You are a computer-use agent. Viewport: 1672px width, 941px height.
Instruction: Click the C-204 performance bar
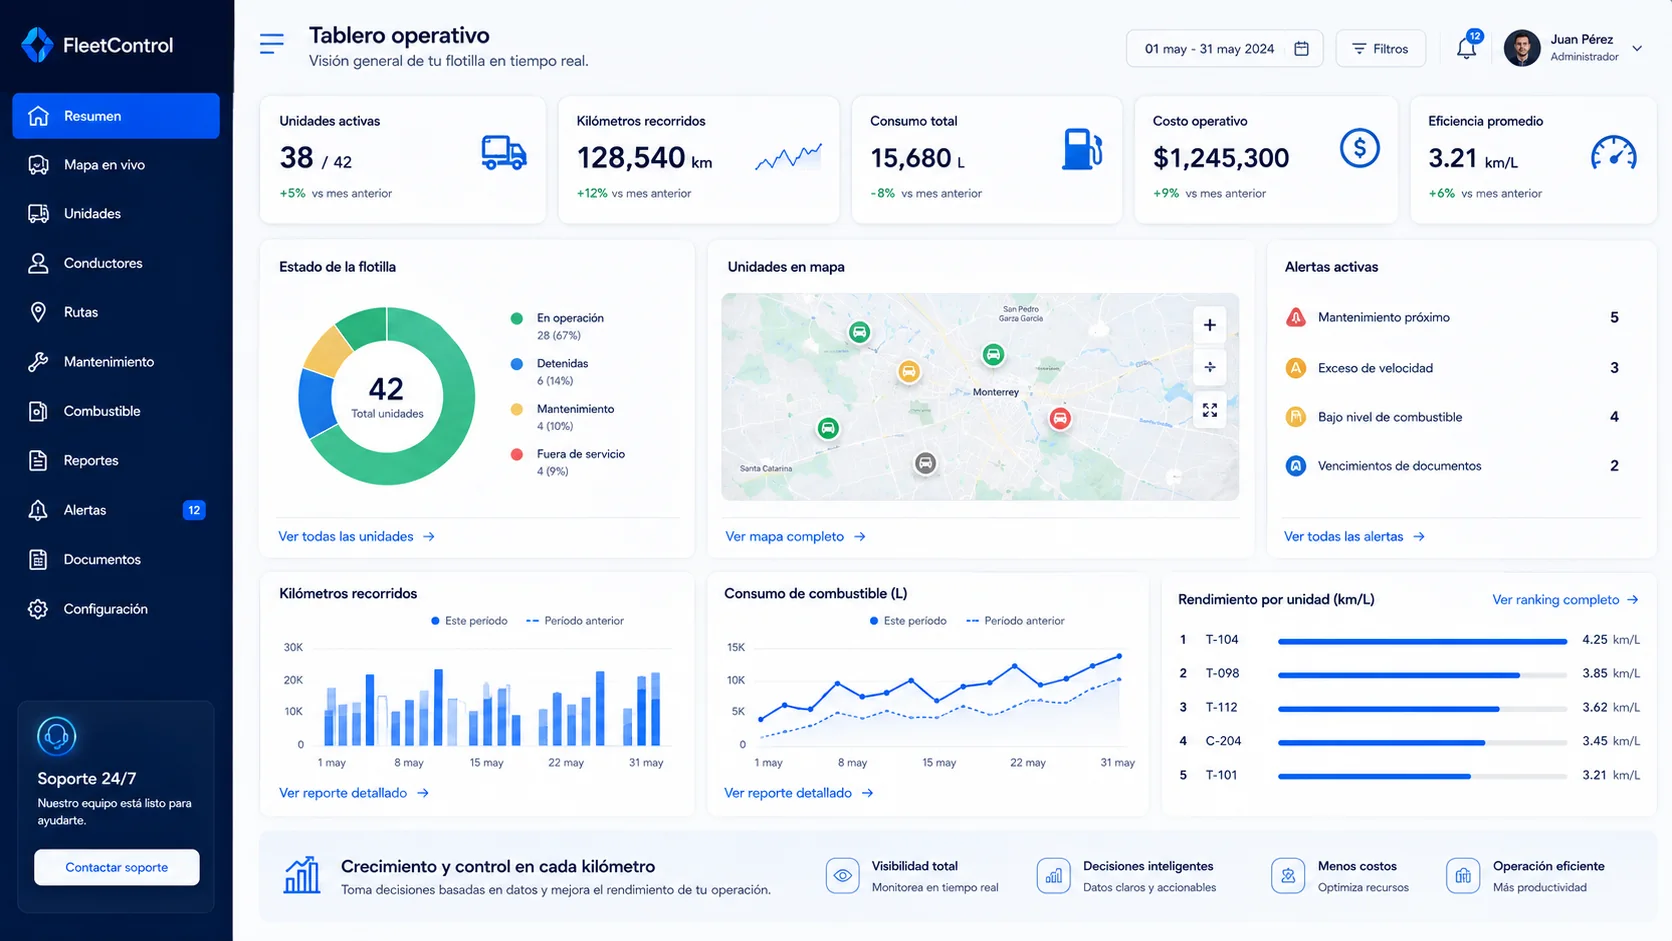[1422, 742]
